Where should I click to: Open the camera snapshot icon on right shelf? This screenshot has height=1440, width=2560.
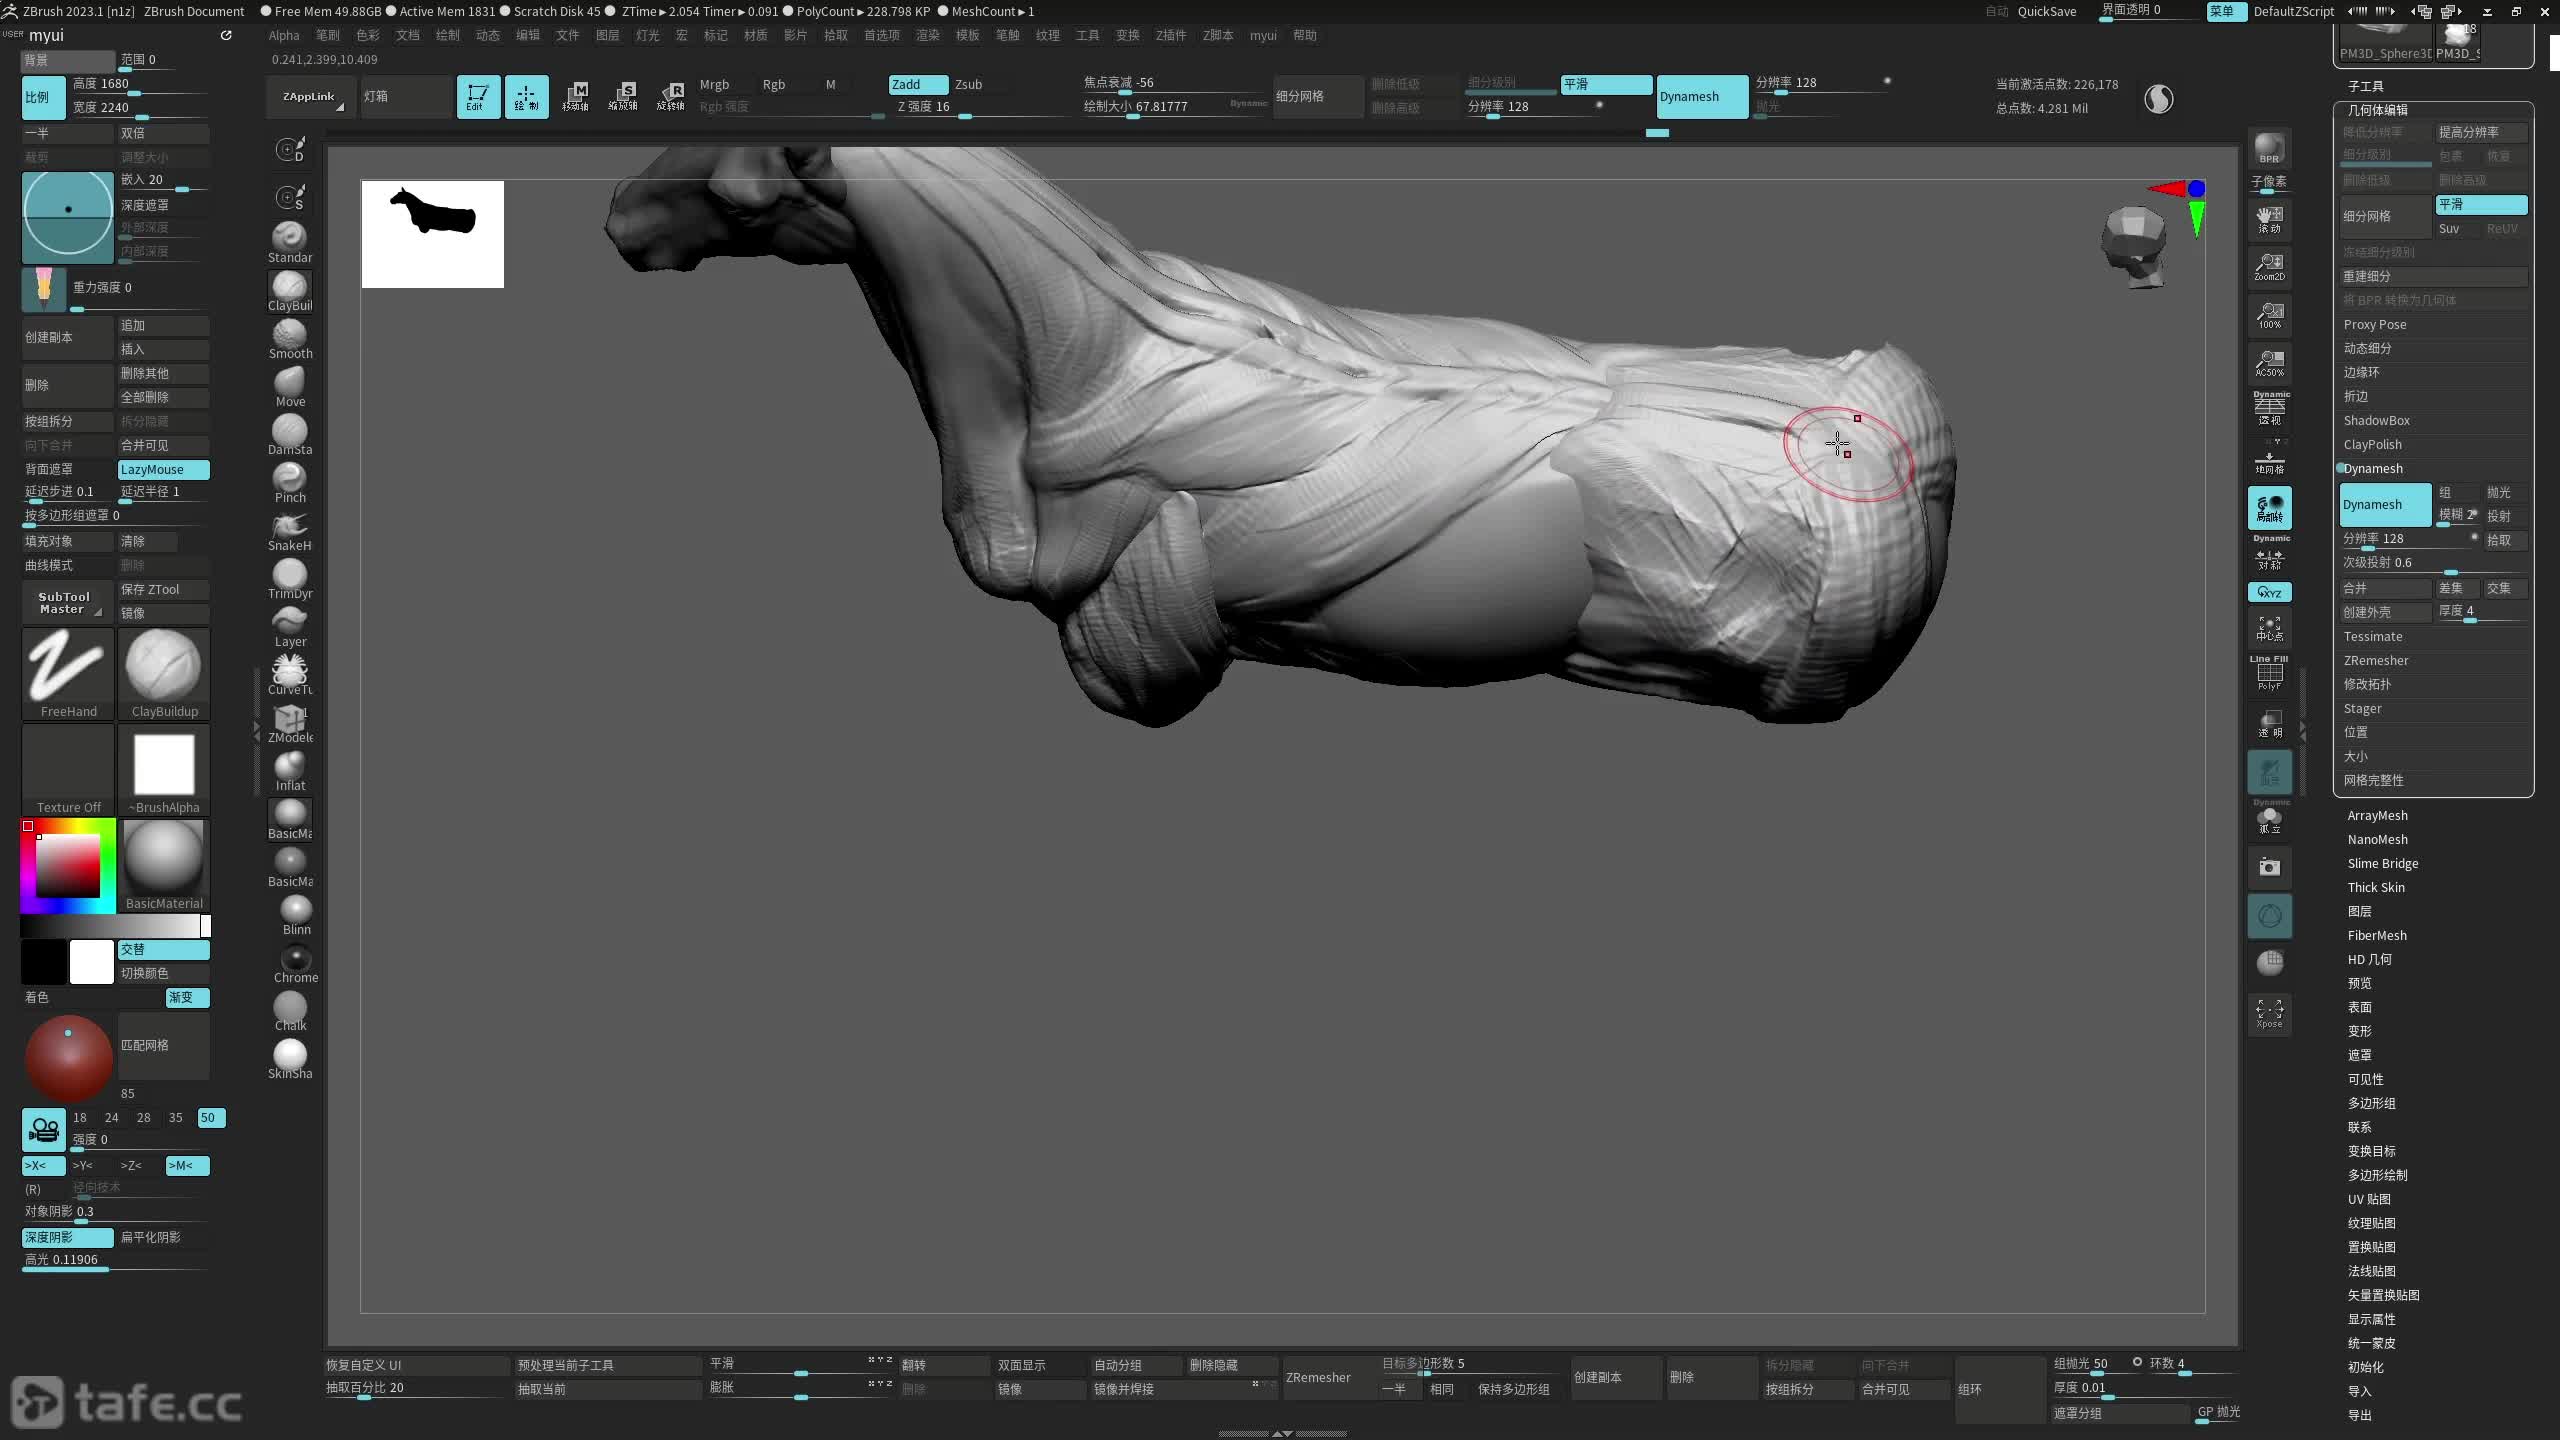(x=2269, y=867)
